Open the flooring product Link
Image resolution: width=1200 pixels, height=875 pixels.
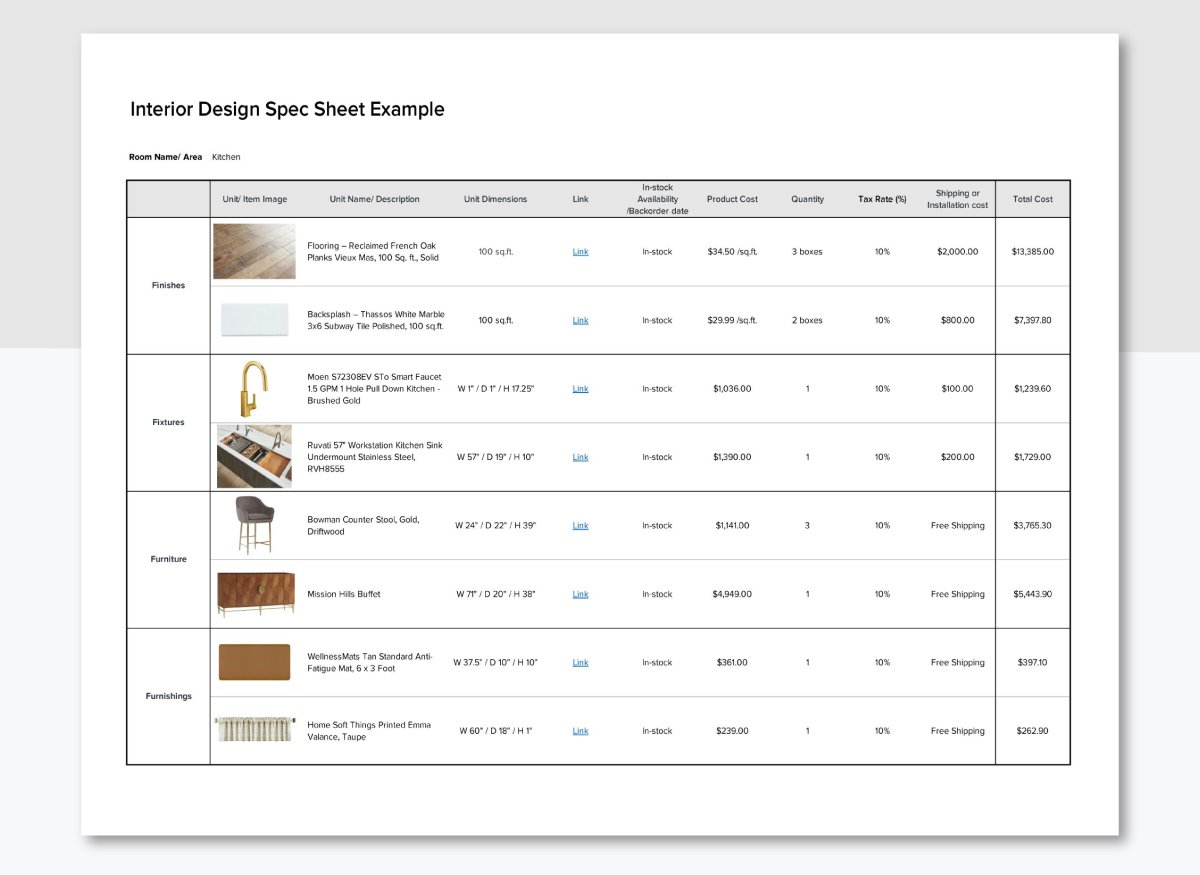point(580,251)
